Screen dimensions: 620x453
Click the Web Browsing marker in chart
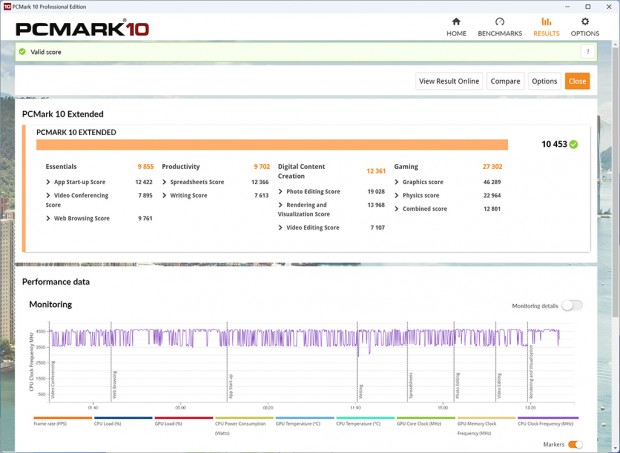point(115,385)
